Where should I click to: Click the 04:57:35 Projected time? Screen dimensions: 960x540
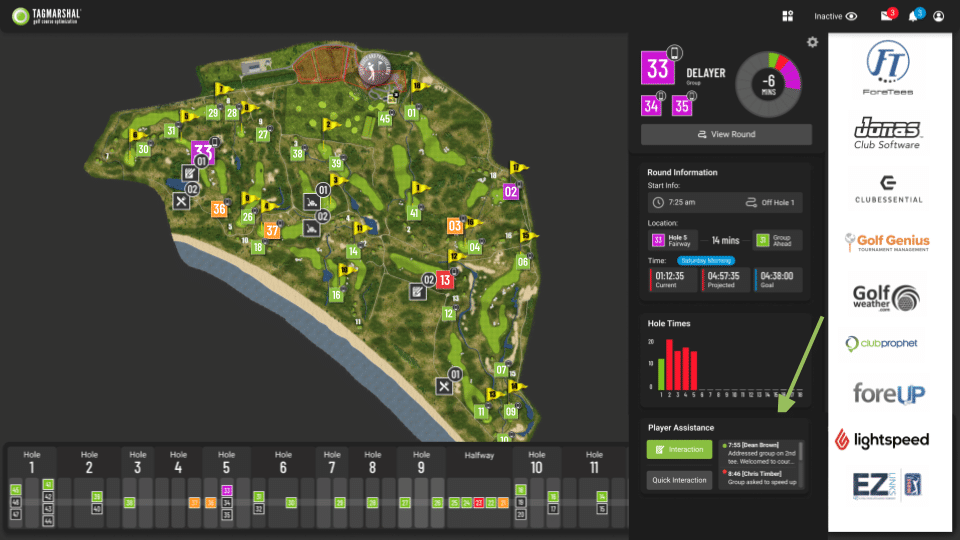coord(724,280)
